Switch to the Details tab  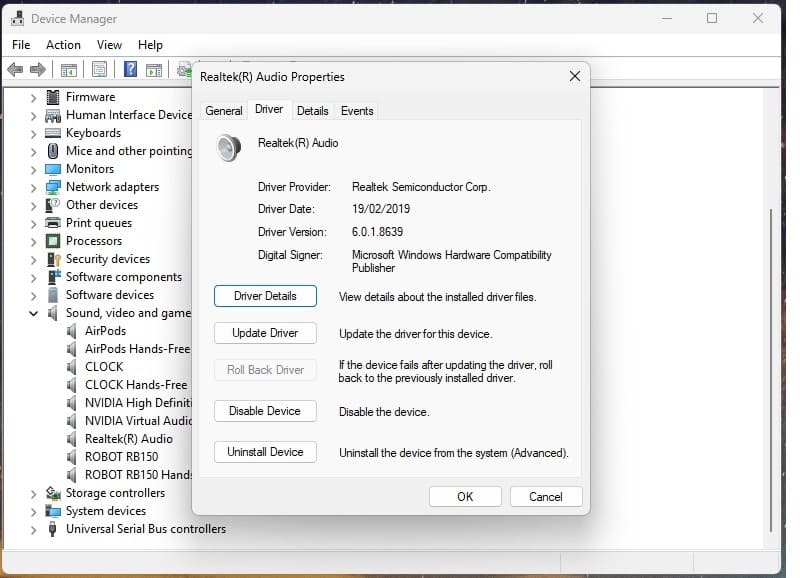tap(312, 111)
